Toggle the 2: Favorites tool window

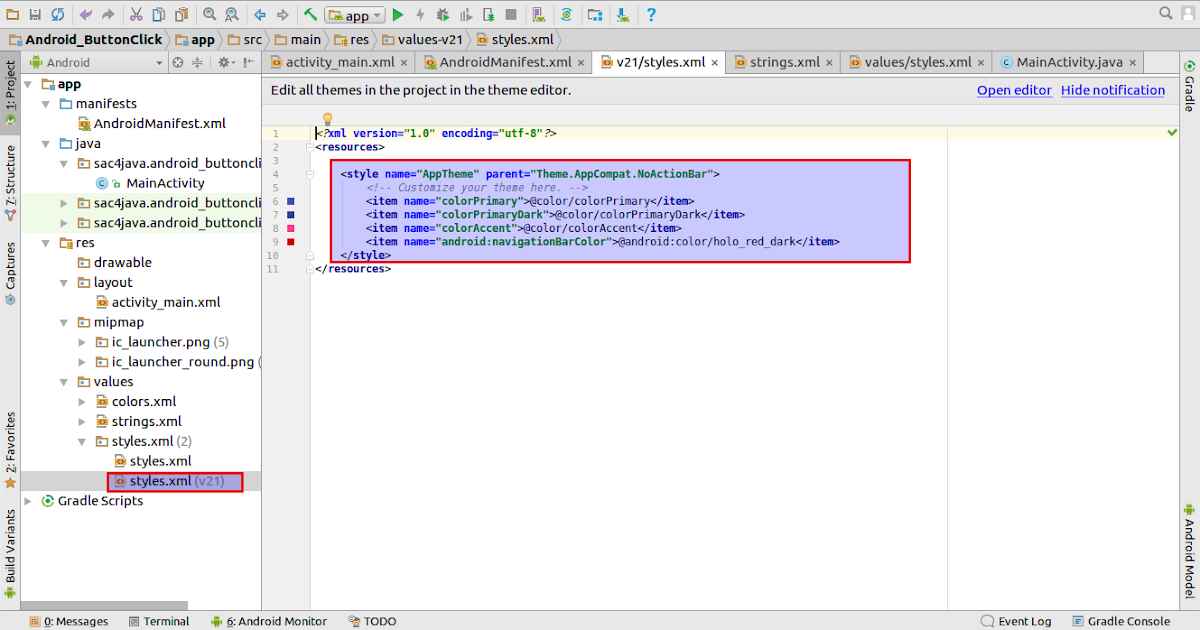[10, 449]
